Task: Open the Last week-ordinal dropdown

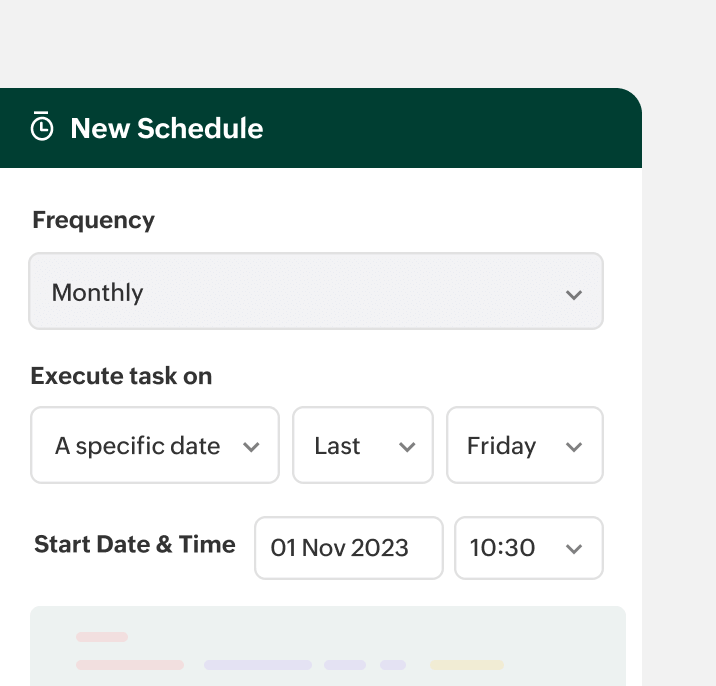Action: (362, 445)
